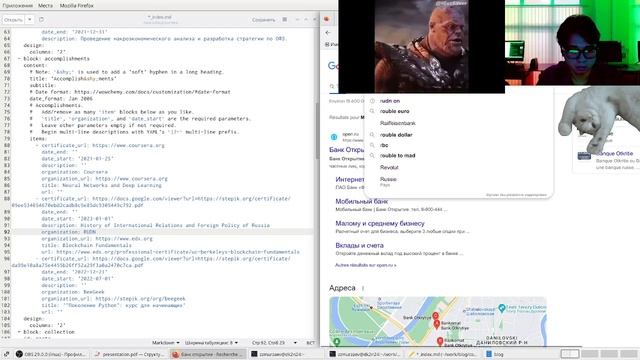Pick the Revolut suggestion

(389, 167)
